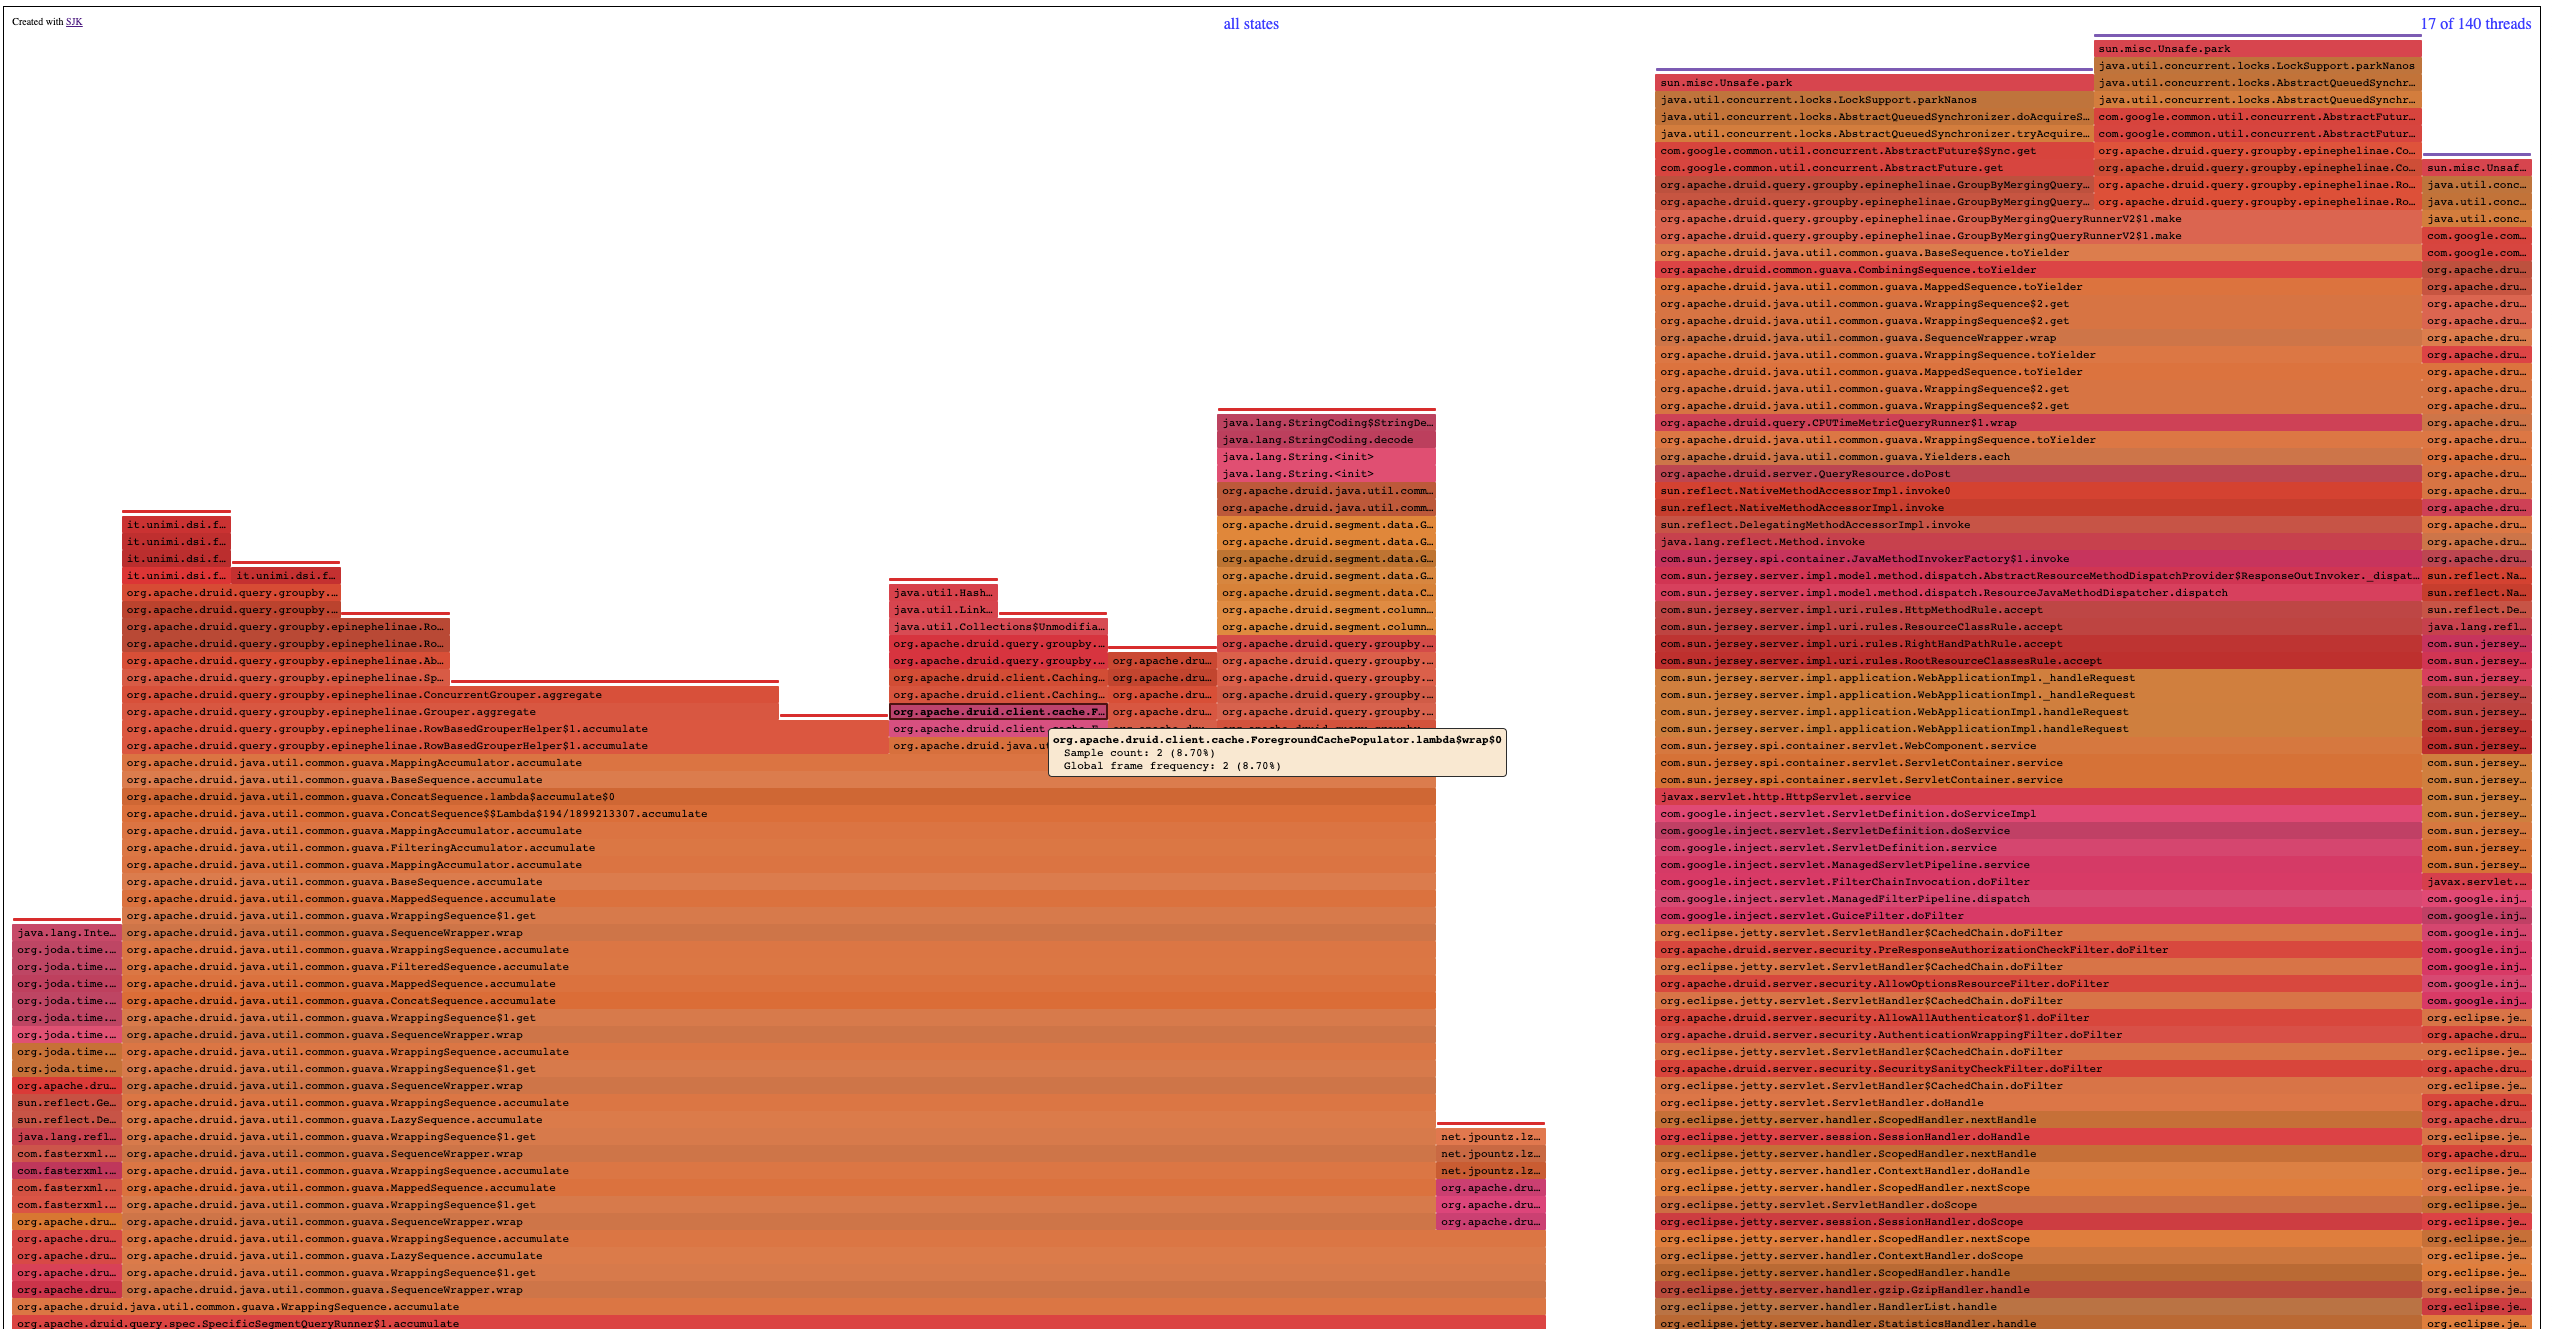The image size is (2552, 1329).
Task: Click the topmost it.unimi.dsi frame on the left
Action: coord(176,524)
